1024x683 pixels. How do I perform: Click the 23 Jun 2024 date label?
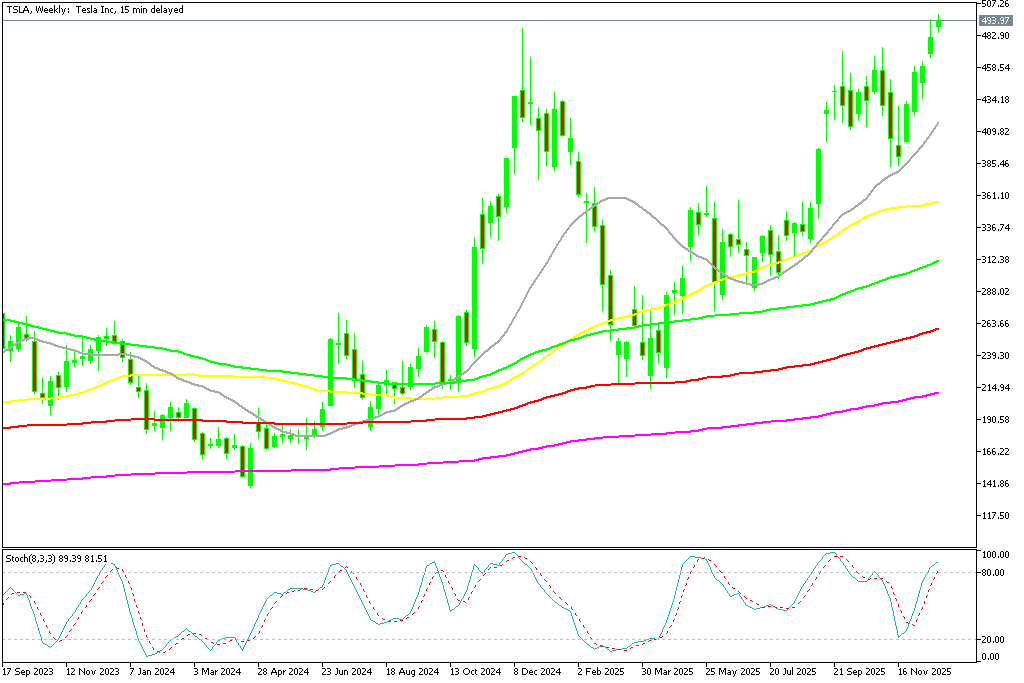345,671
